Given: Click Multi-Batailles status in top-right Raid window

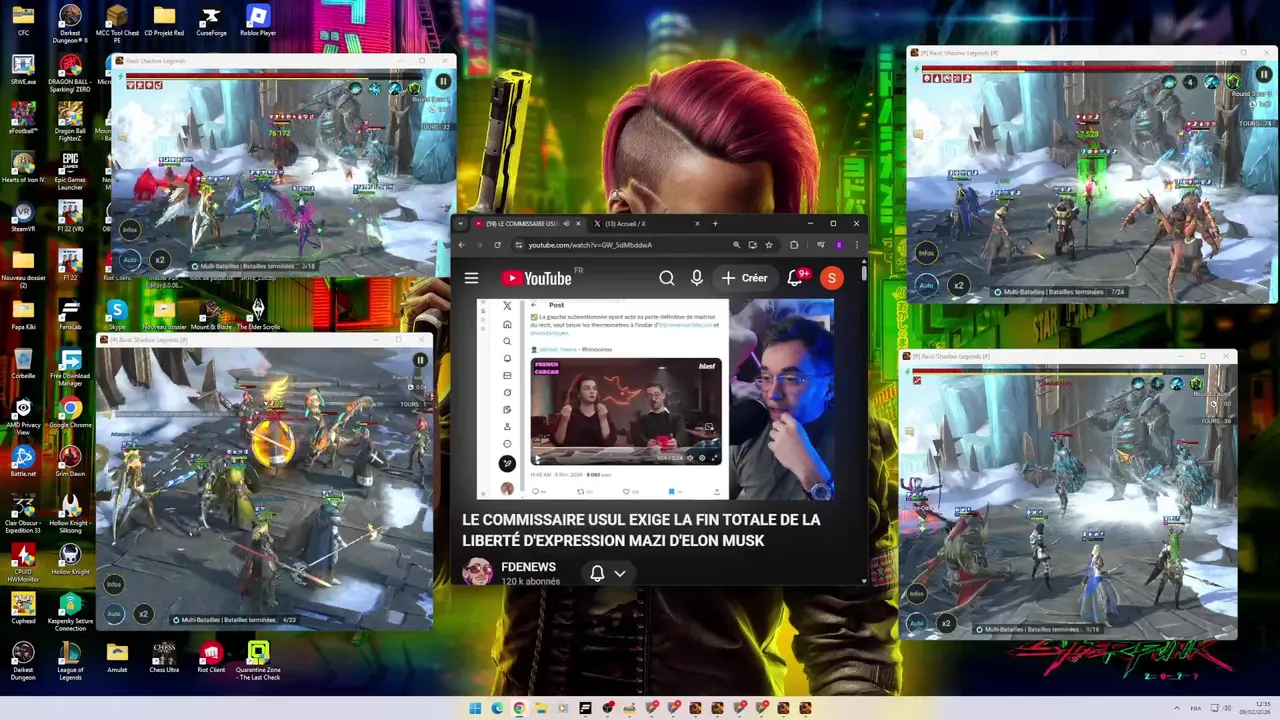Looking at the screenshot, I should coord(1059,292).
